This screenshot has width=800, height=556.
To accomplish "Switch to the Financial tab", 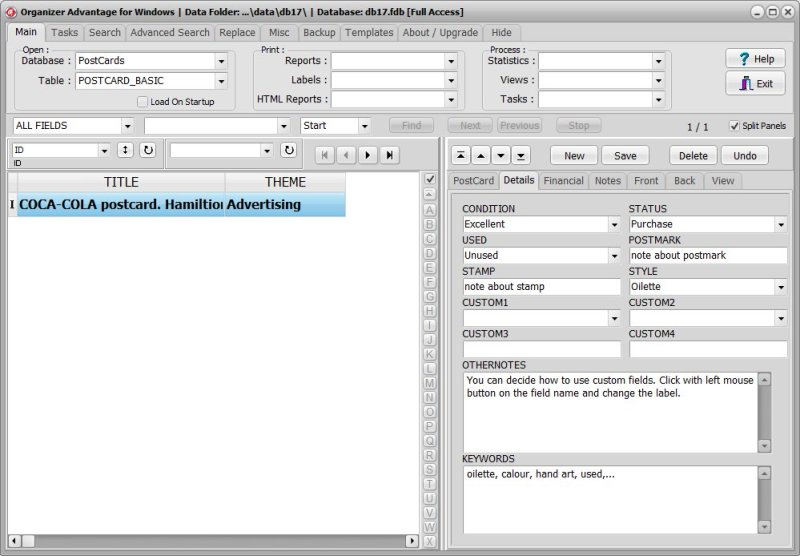I will tap(563, 181).
